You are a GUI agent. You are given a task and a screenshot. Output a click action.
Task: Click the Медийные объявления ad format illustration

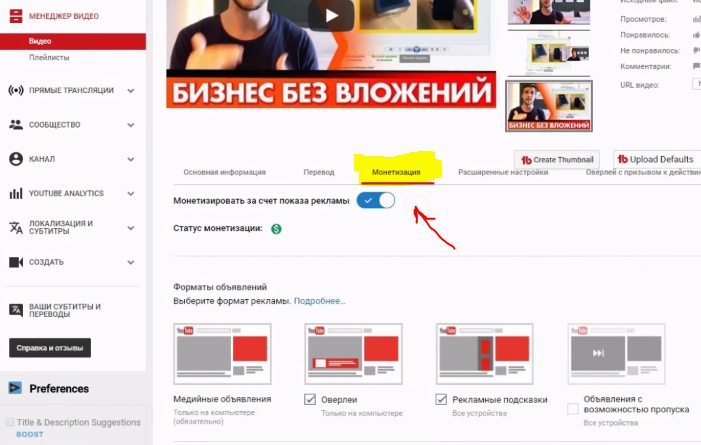pos(222,354)
